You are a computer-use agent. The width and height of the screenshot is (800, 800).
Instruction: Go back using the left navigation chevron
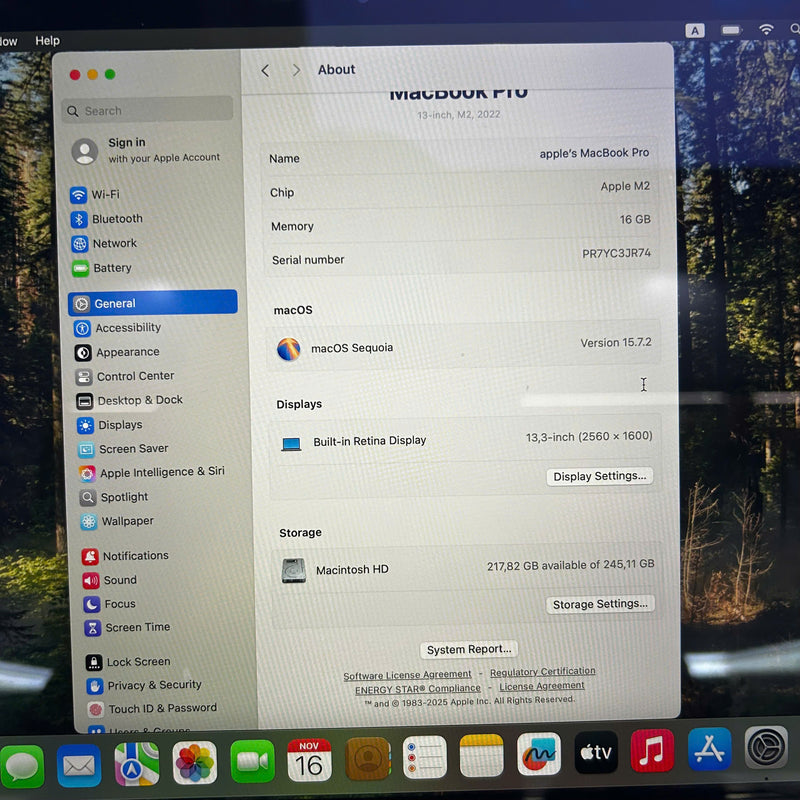265,70
